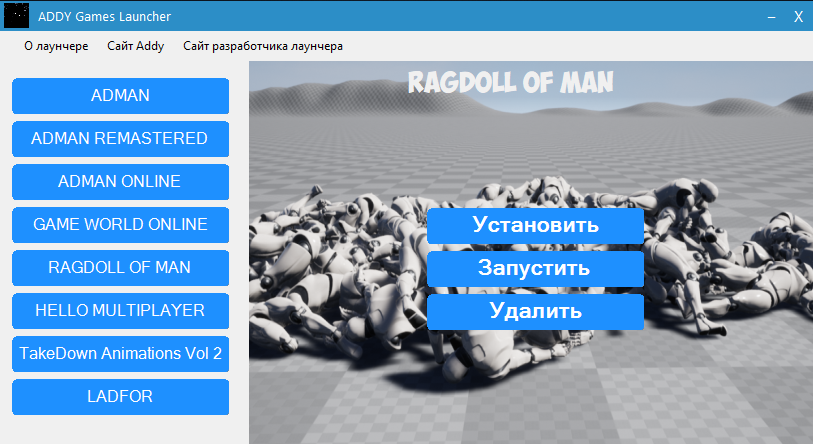Open the 'О лаунчере' menu
Image resolution: width=813 pixels, height=444 pixels.
(56, 46)
